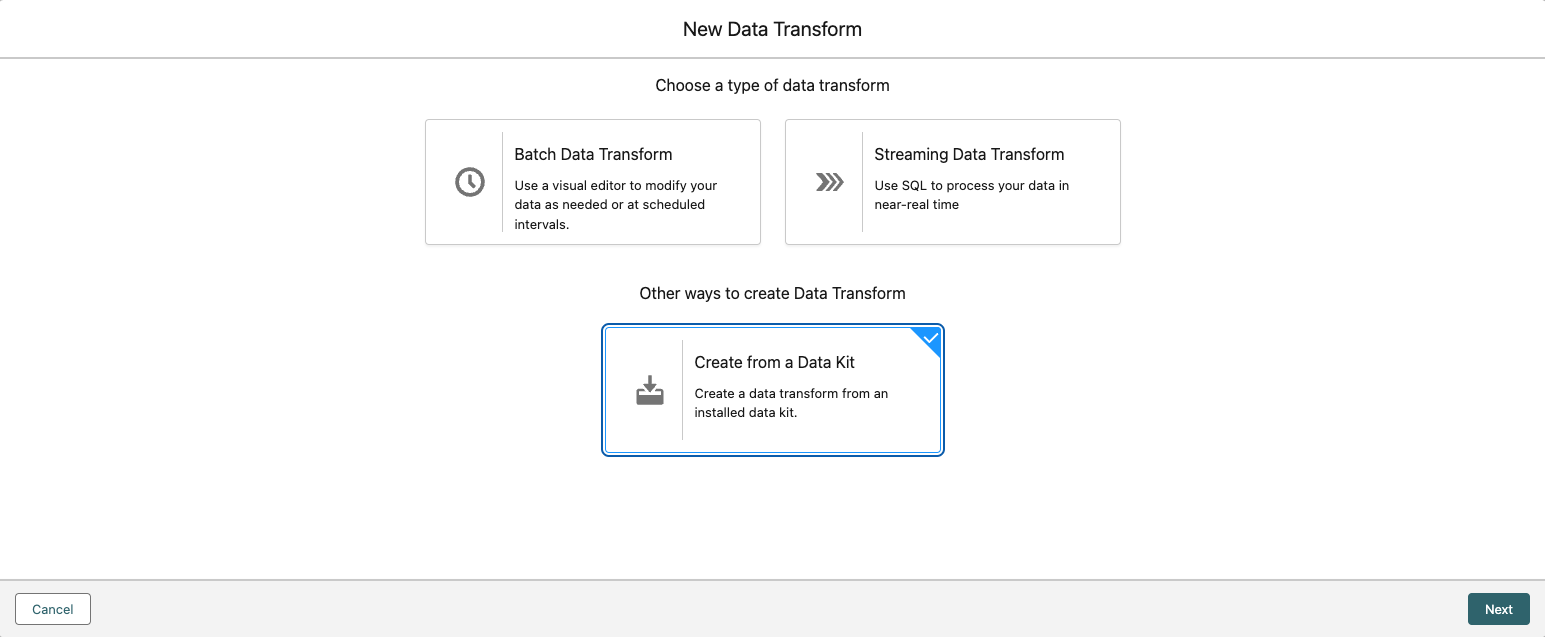Choose the Streaming Data Transform title
This screenshot has height=637, width=1545.
click(969, 154)
